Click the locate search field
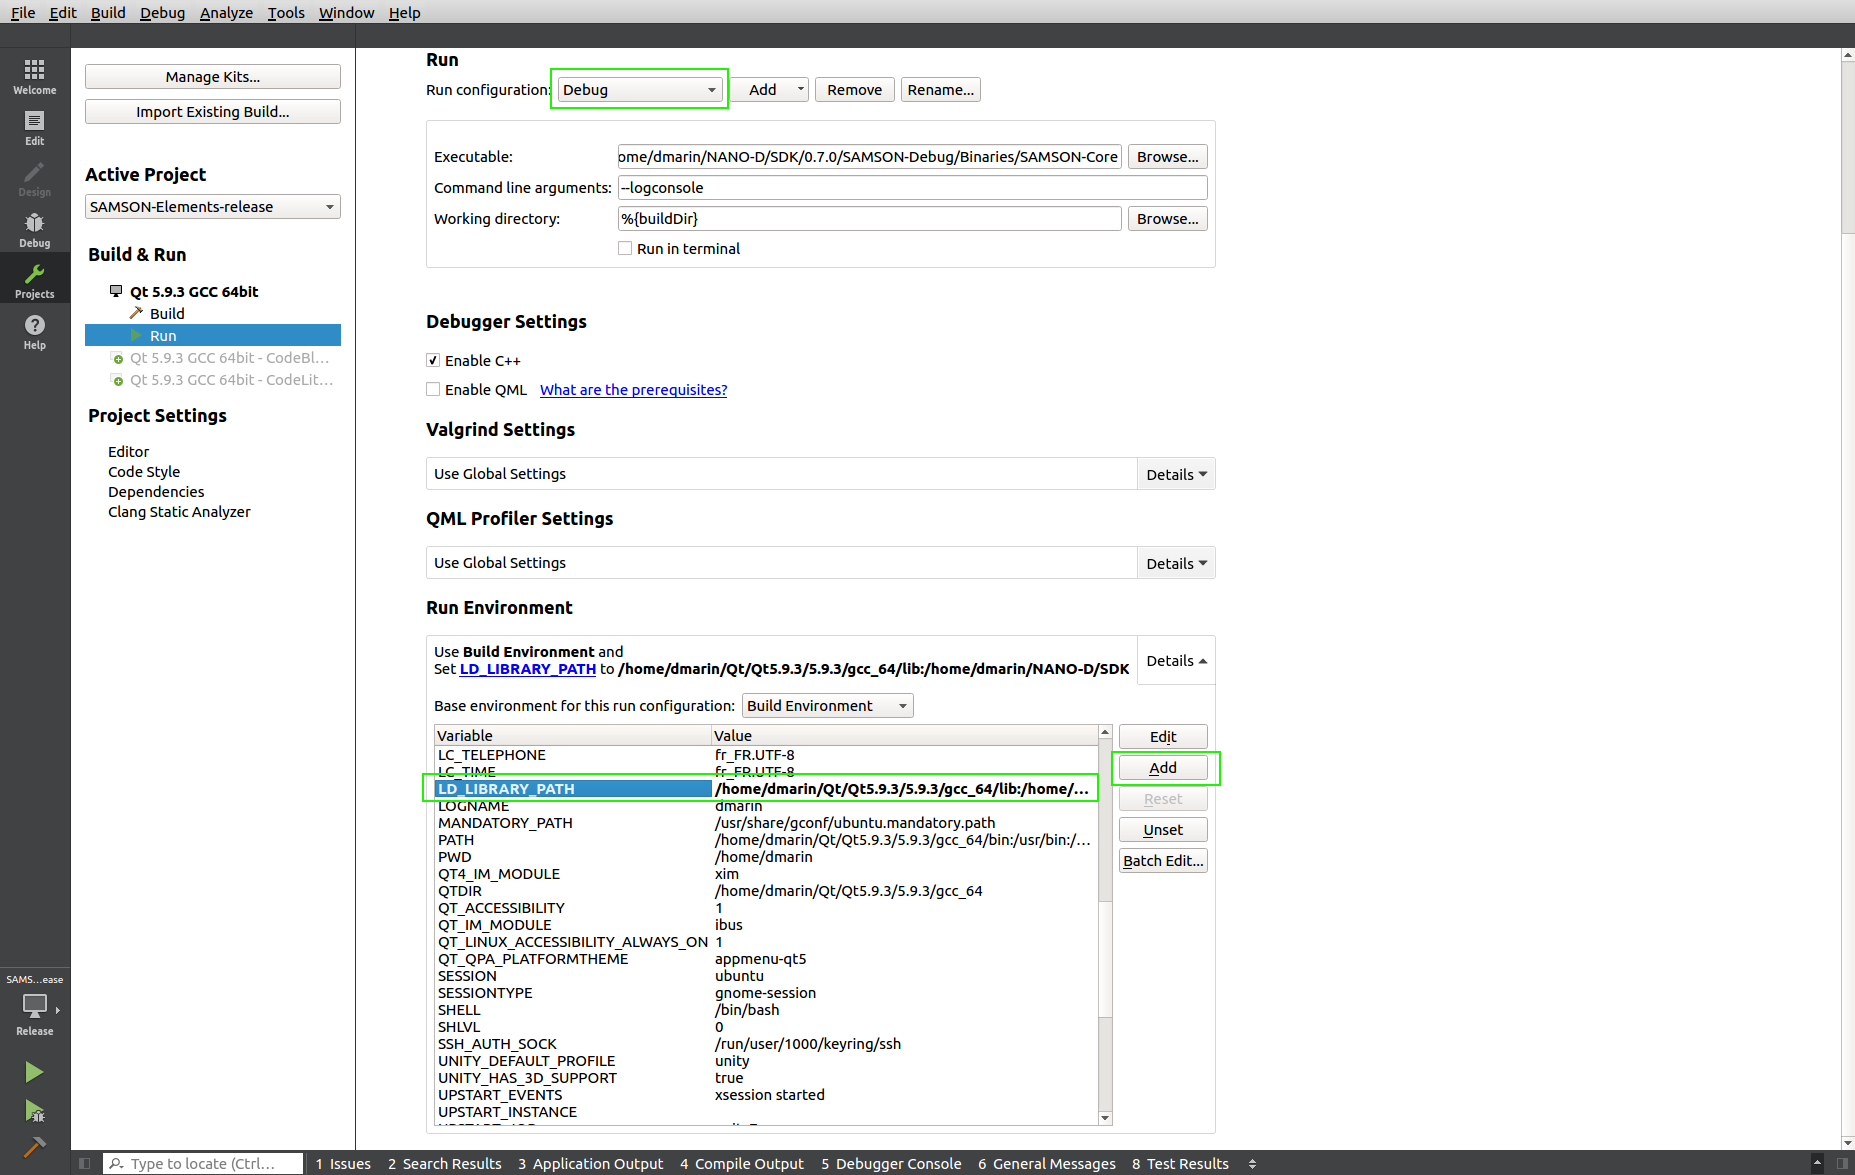The height and width of the screenshot is (1175, 1855). (x=203, y=1163)
